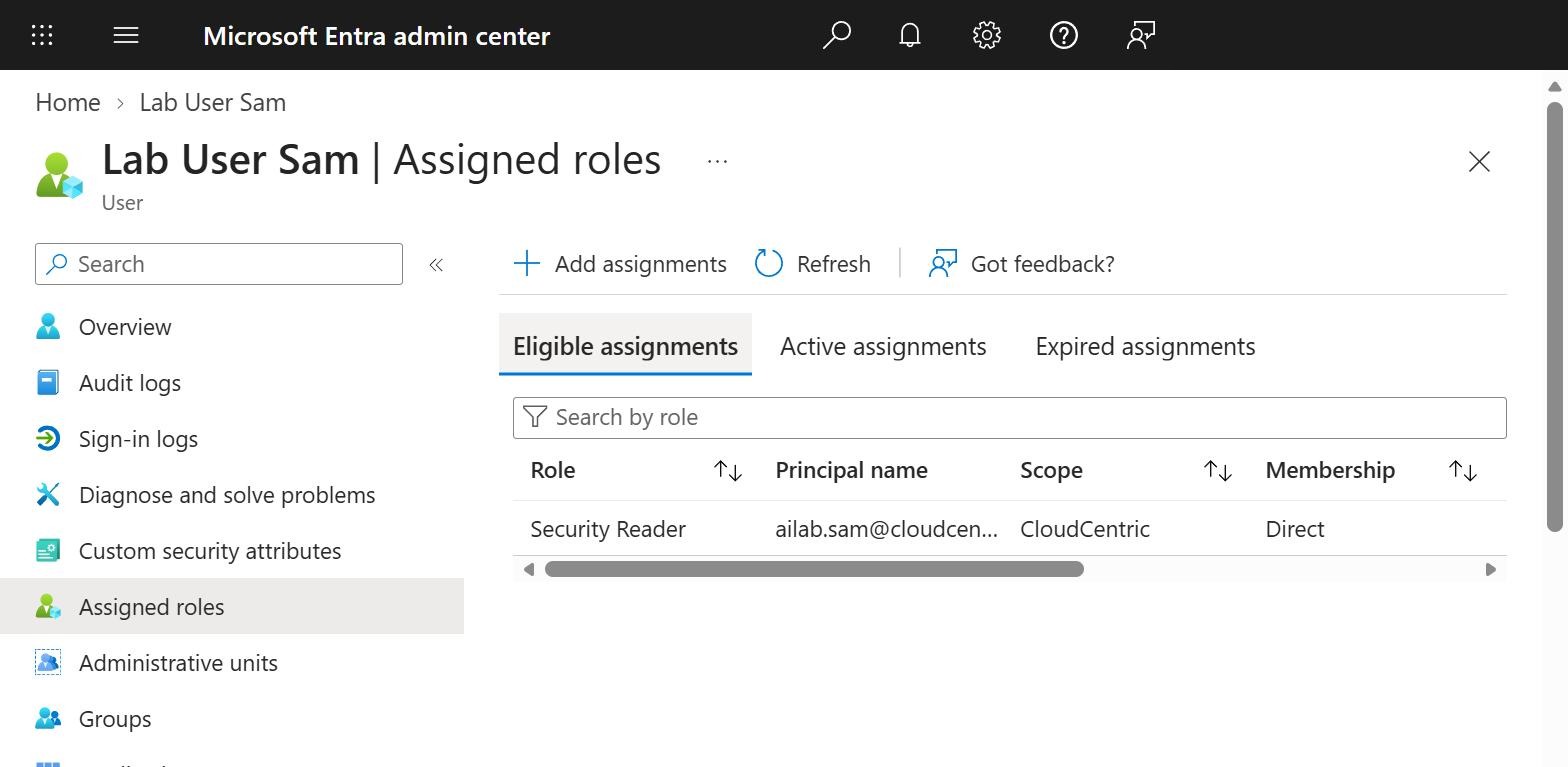Image resolution: width=1568 pixels, height=767 pixels.
Task: Select Assigned roles in the sidebar
Action: point(232,606)
